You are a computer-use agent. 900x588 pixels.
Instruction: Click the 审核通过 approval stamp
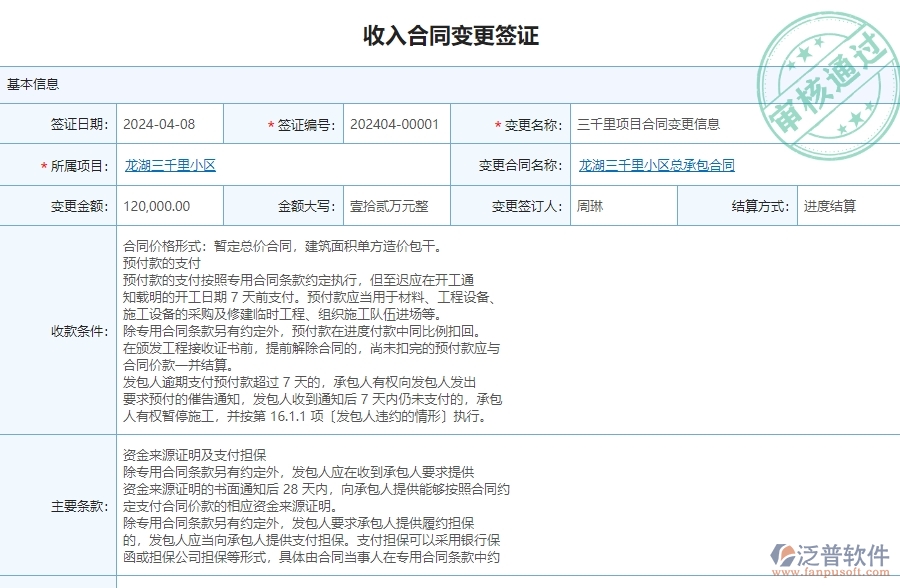click(x=828, y=60)
